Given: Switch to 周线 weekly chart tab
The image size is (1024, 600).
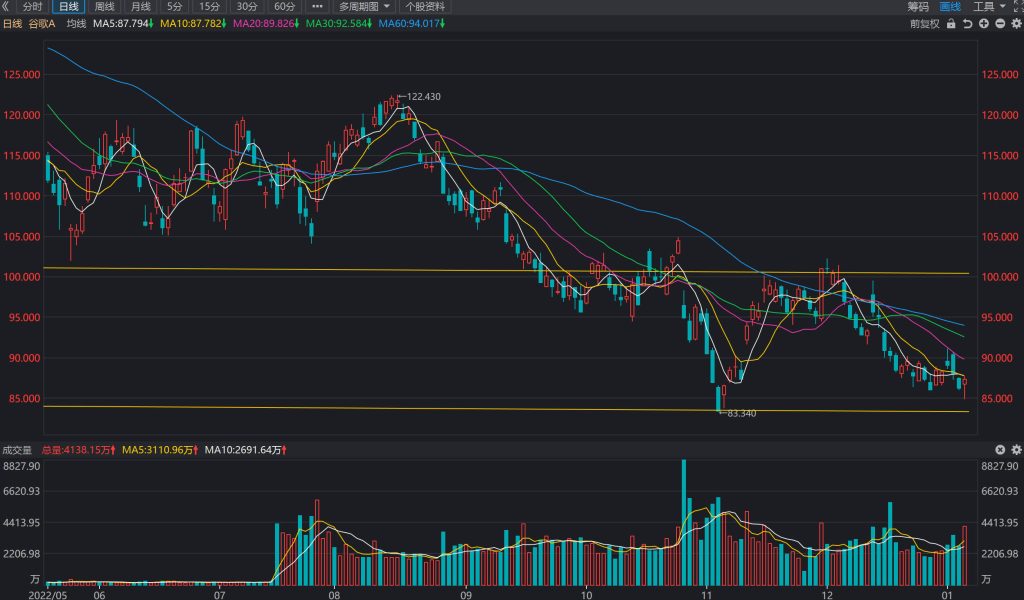Looking at the screenshot, I should 104,7.
